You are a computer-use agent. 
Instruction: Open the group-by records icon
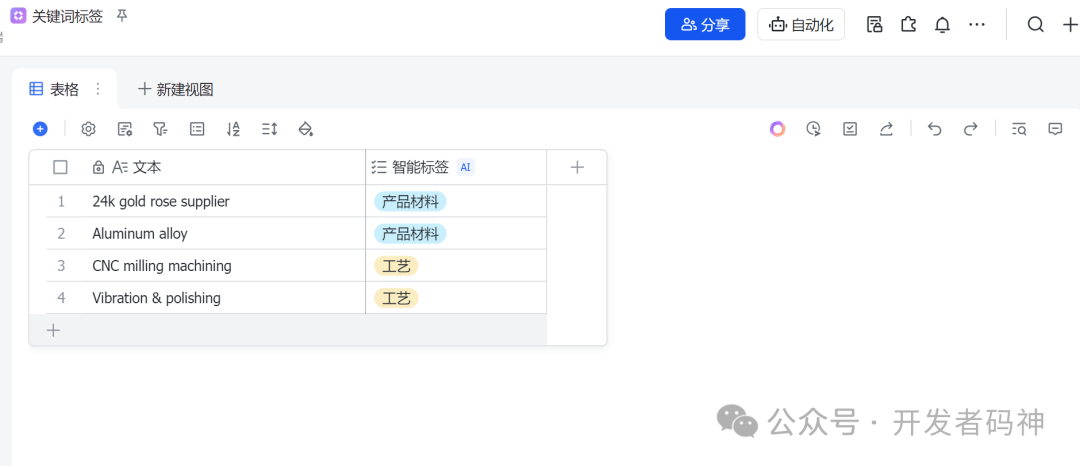tap(197, 129)
